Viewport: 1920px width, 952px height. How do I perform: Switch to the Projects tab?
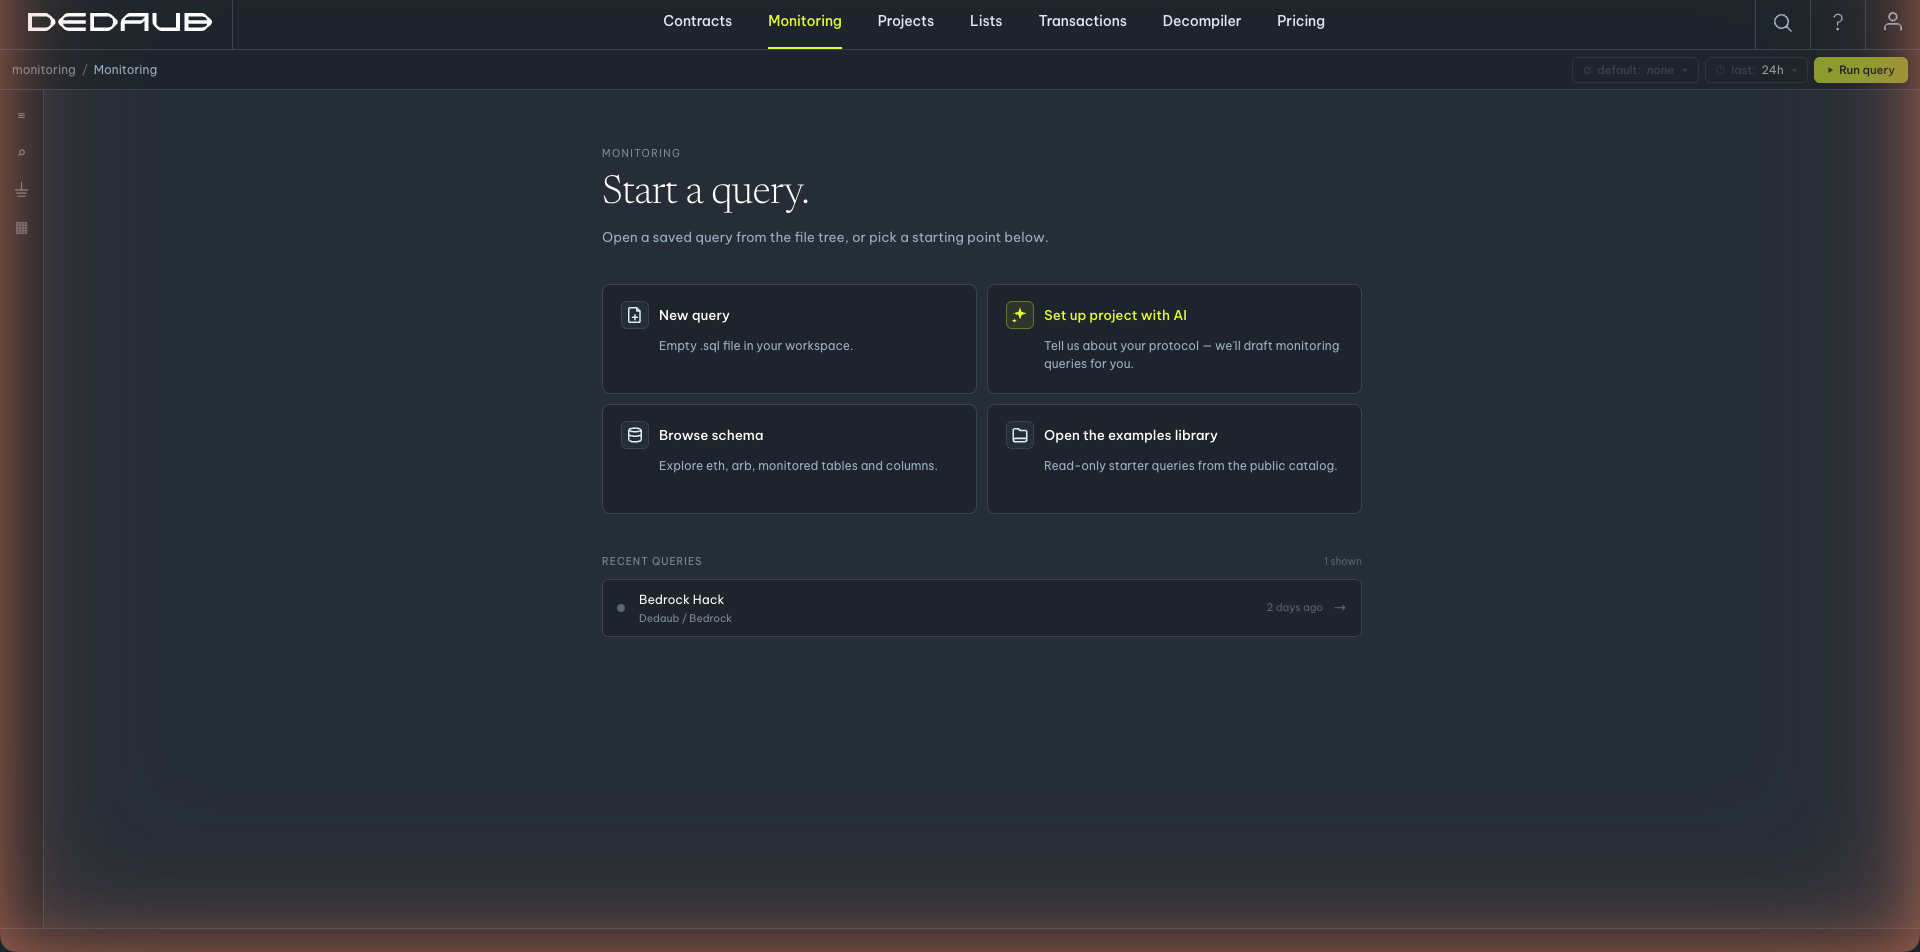click(906, 21)
